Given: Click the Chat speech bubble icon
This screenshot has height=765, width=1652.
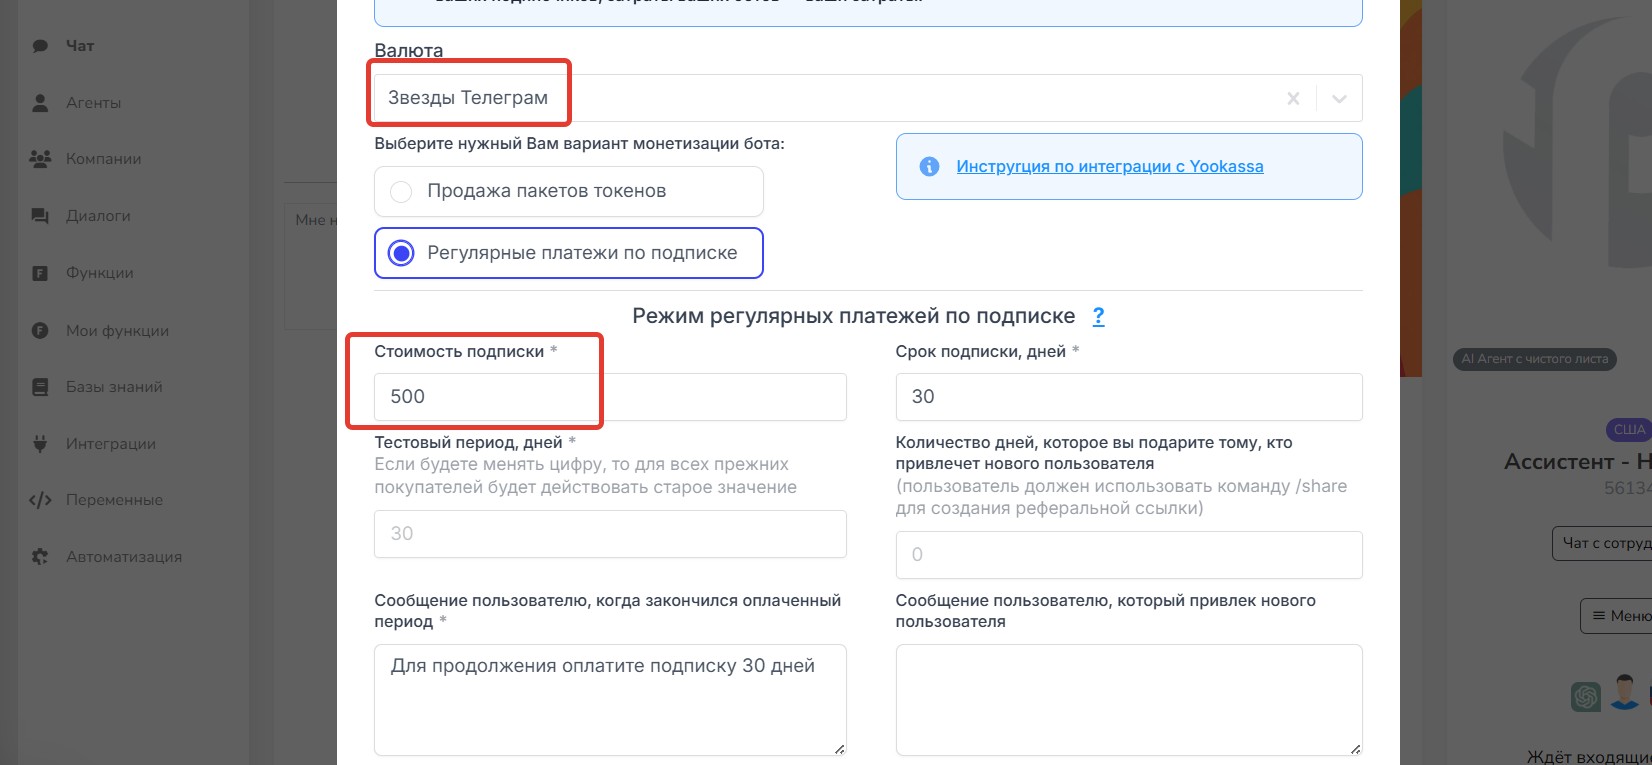Looking at the screenshot, I should click(x=40, y=46).
